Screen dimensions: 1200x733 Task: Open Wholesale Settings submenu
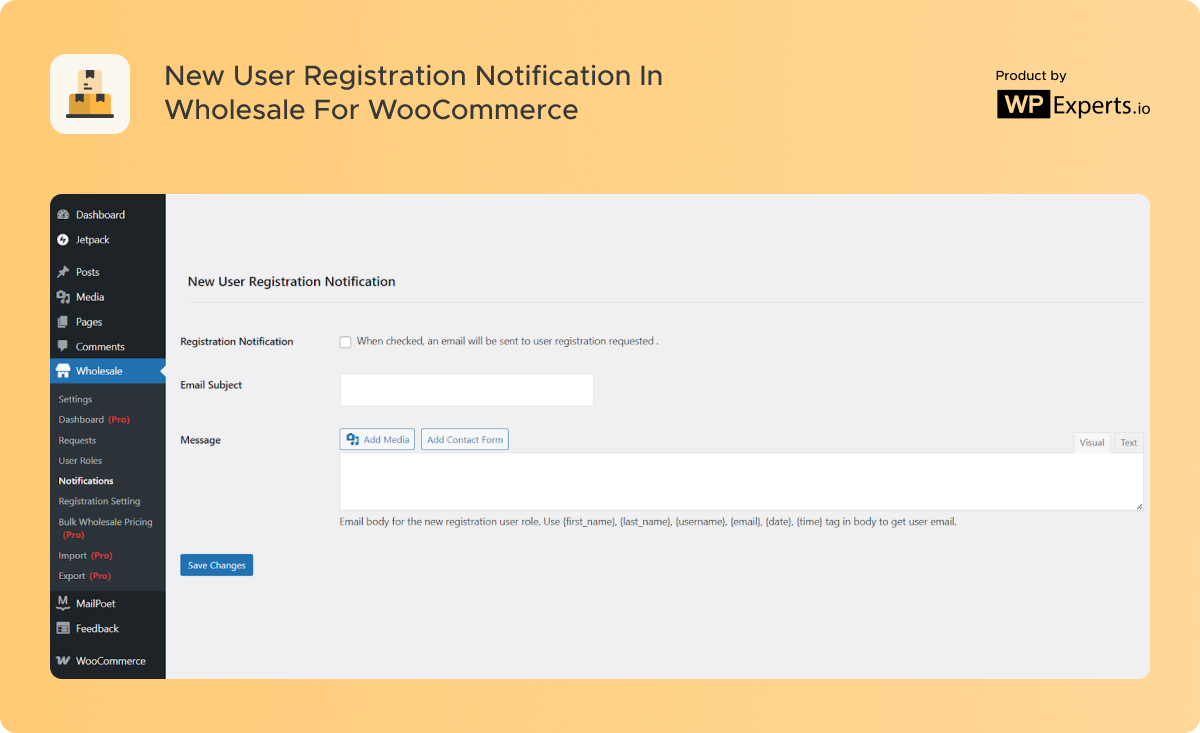(75, 400)
